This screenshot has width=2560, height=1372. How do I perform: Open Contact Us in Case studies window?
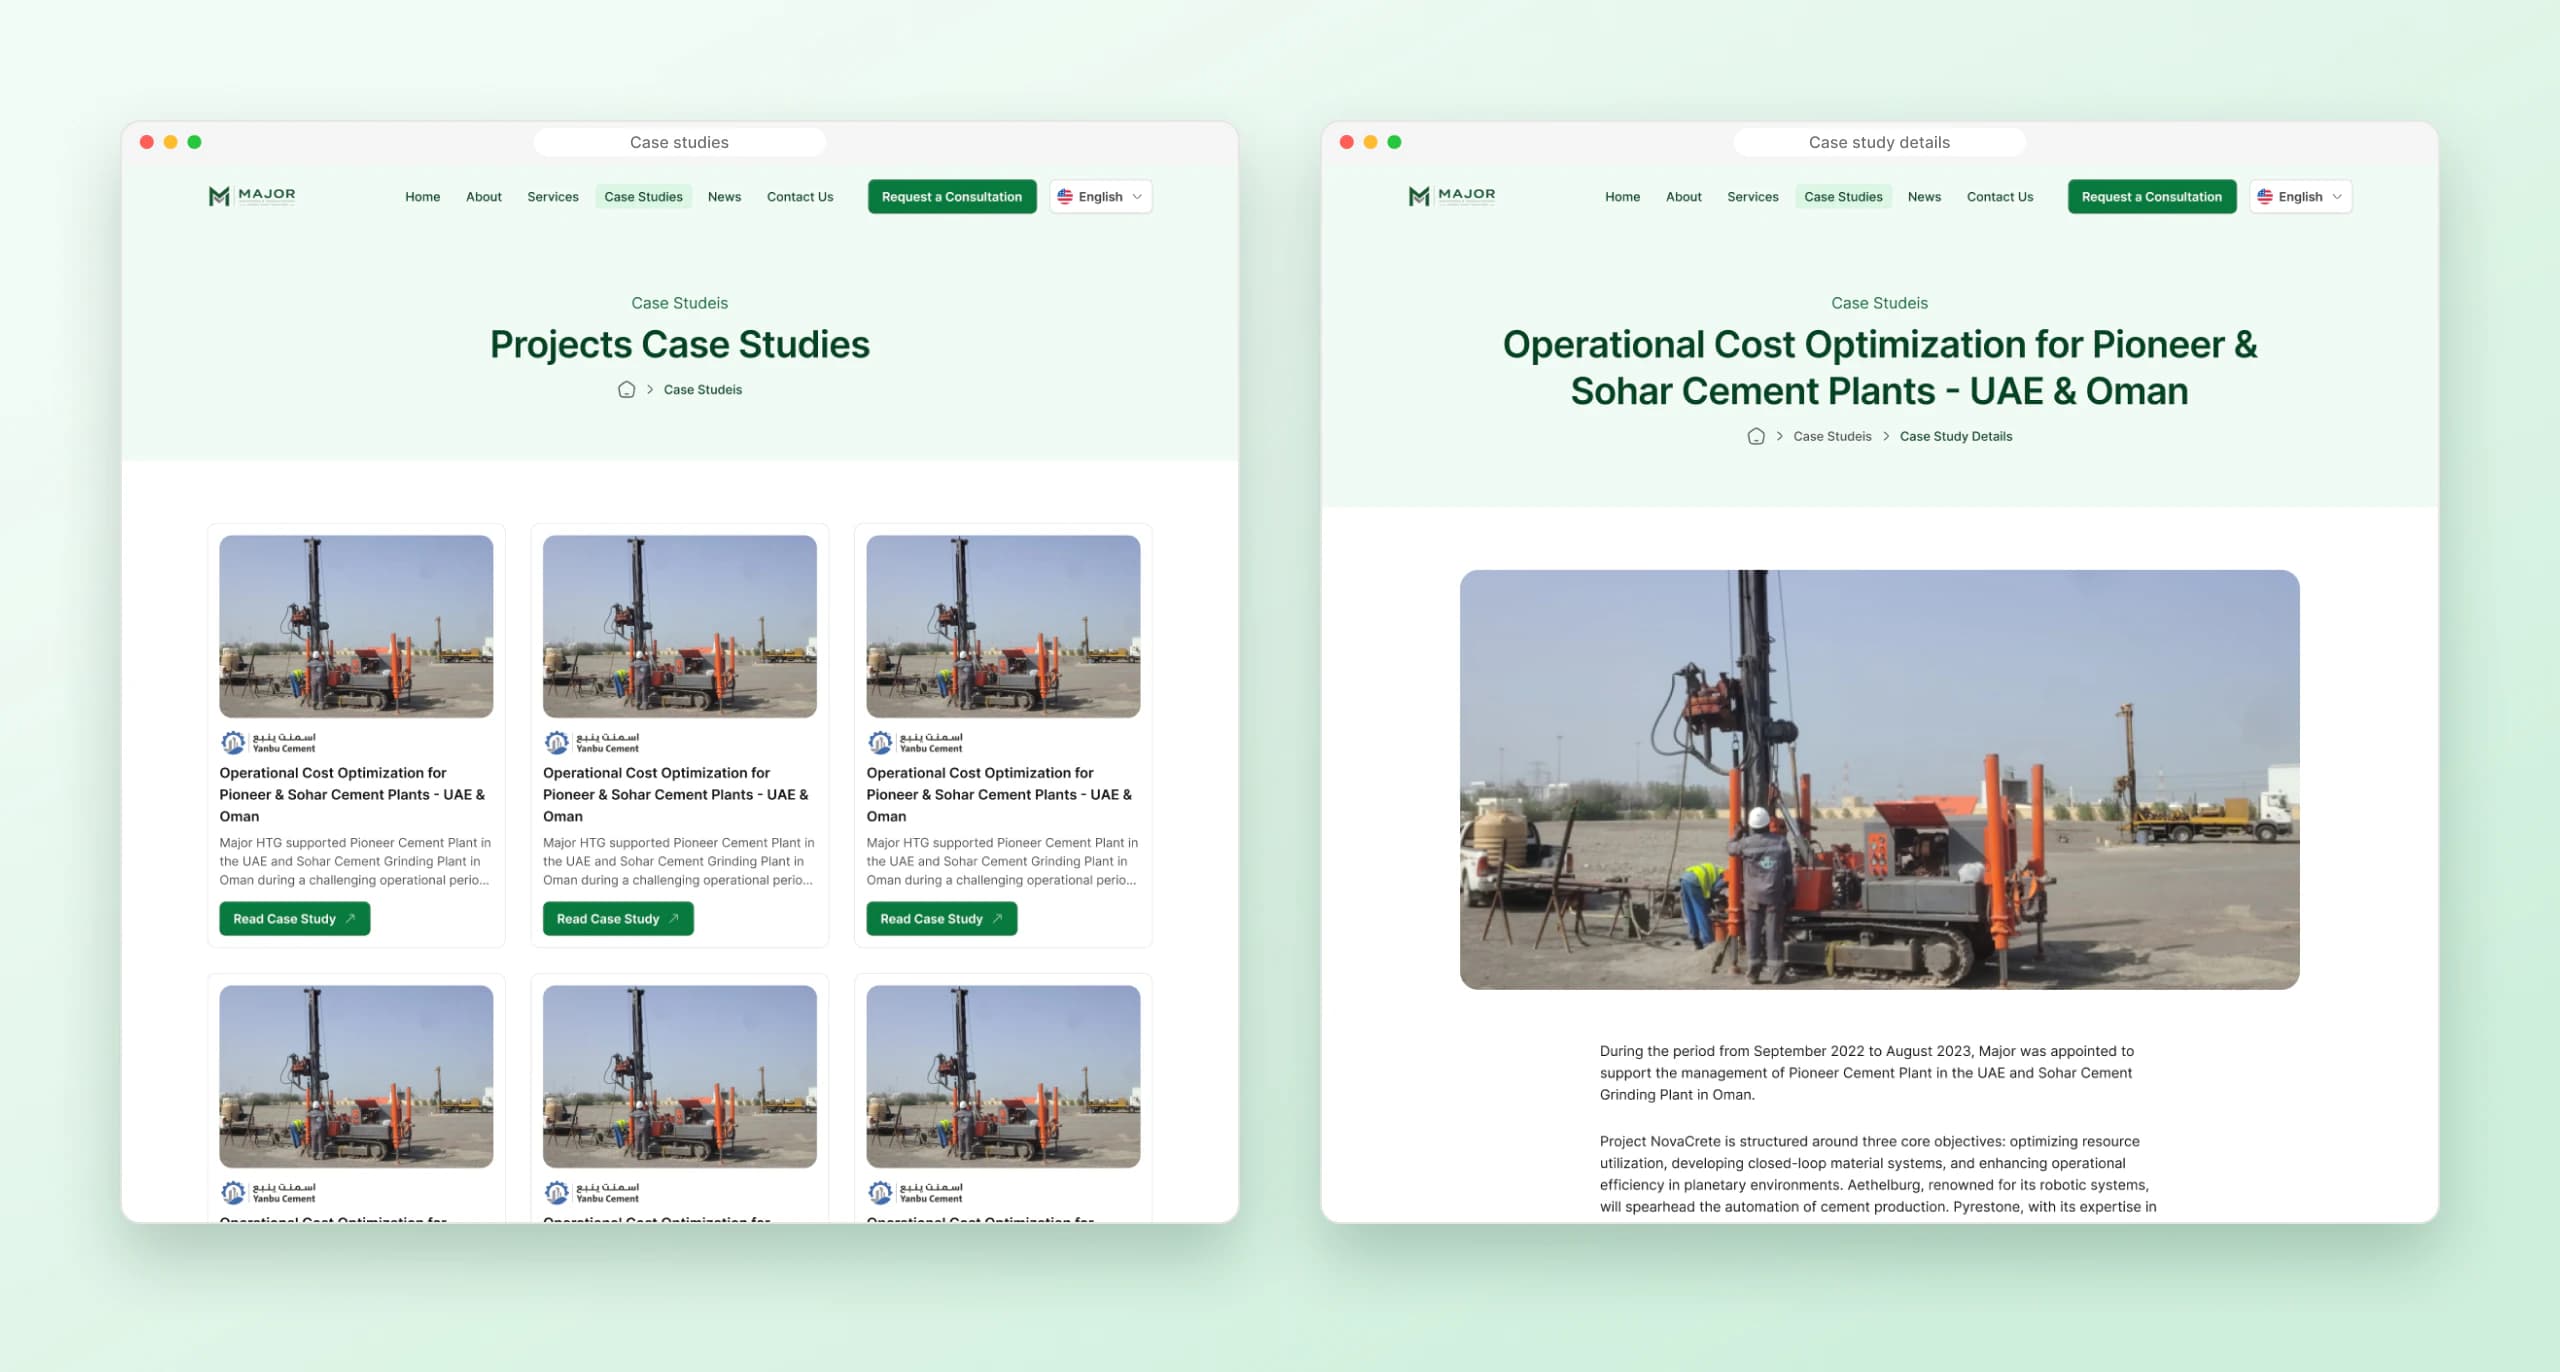[800, 197]
